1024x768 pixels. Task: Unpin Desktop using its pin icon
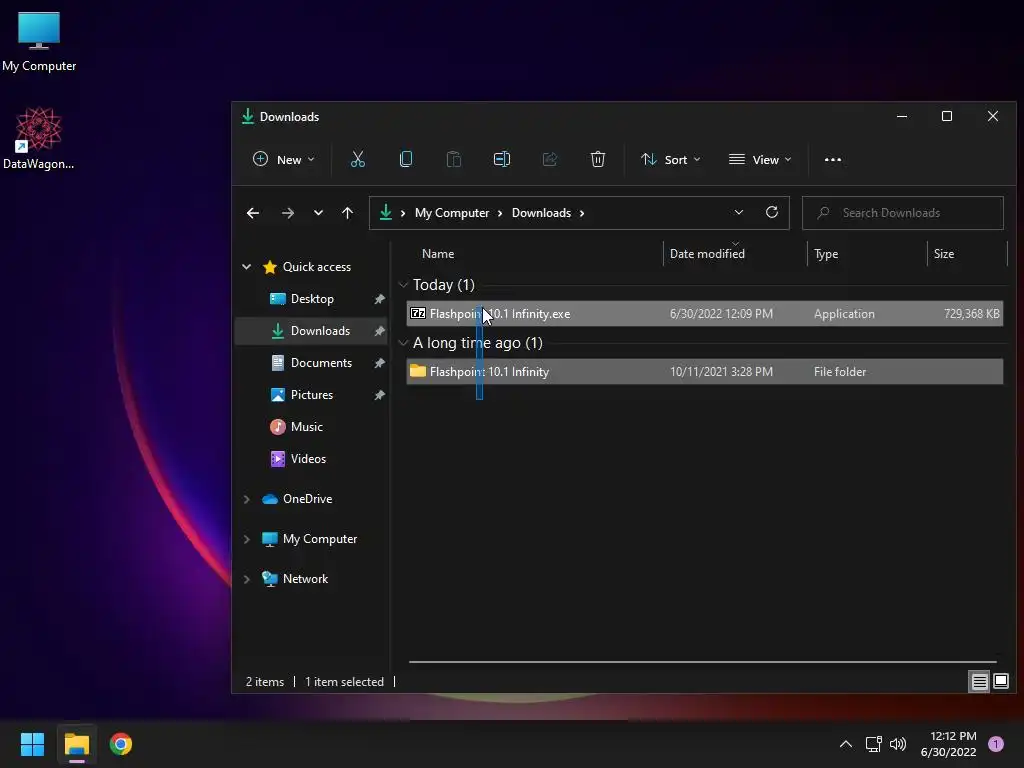[x=379, y=299]
